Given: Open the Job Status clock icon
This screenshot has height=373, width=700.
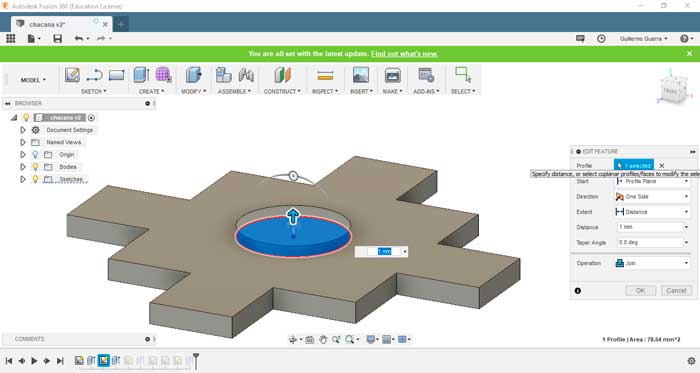Looking at the screenshot, I should point(601,39).
